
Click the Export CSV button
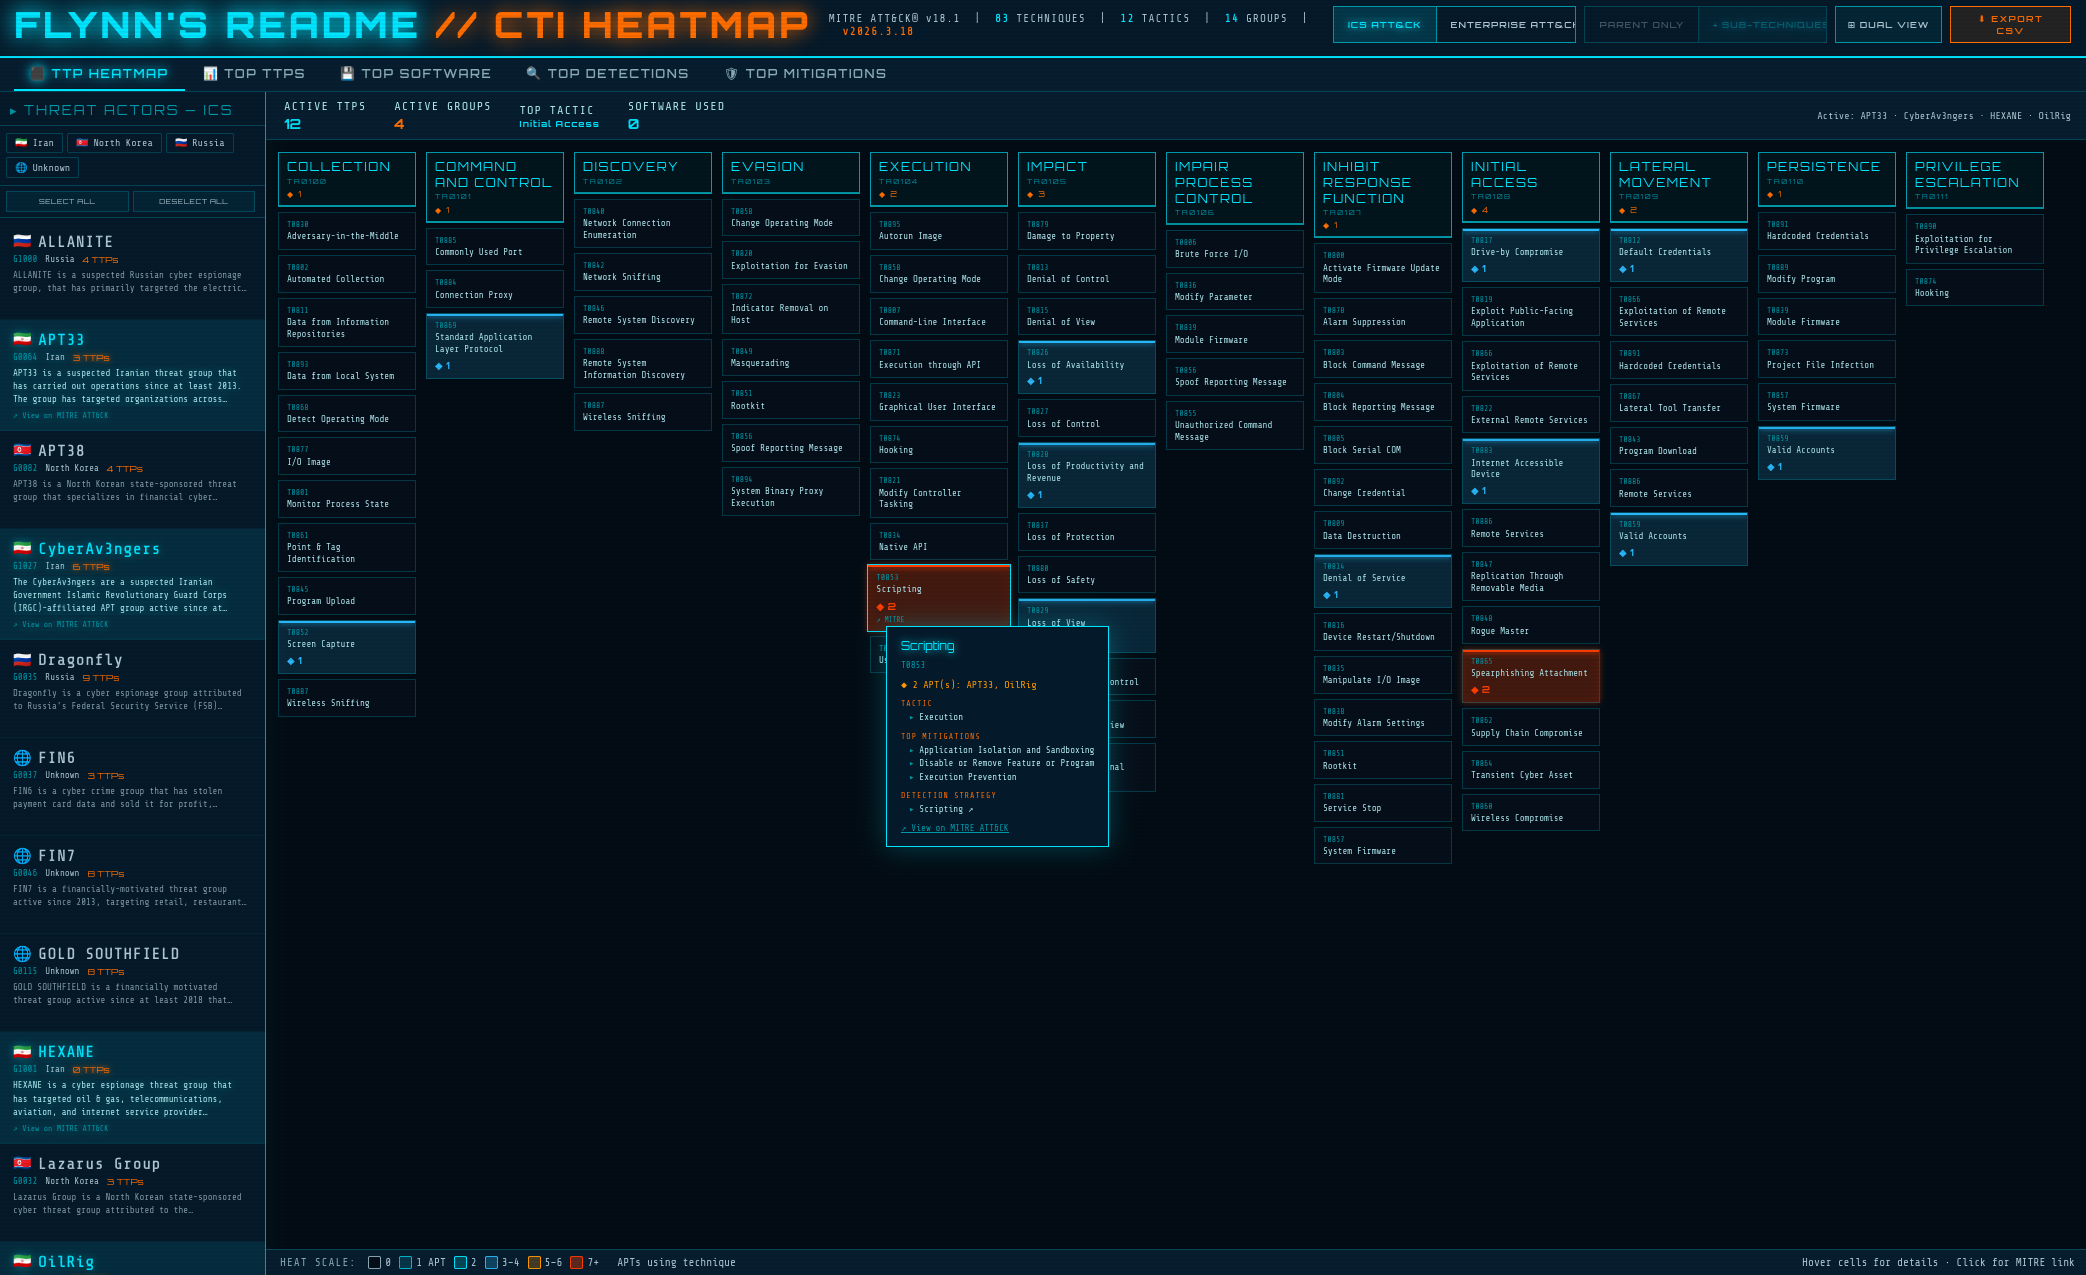pyautogui.click(x=2009, y=23)
